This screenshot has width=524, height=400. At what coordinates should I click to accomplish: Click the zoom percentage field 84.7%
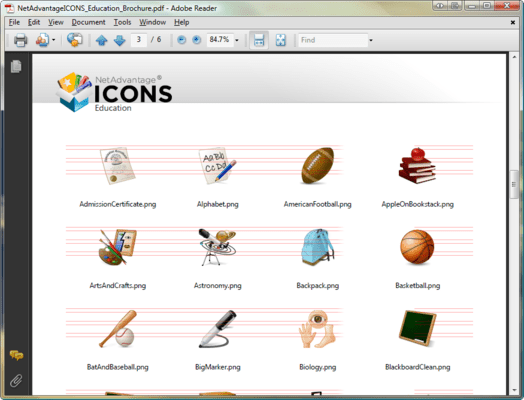220,40
